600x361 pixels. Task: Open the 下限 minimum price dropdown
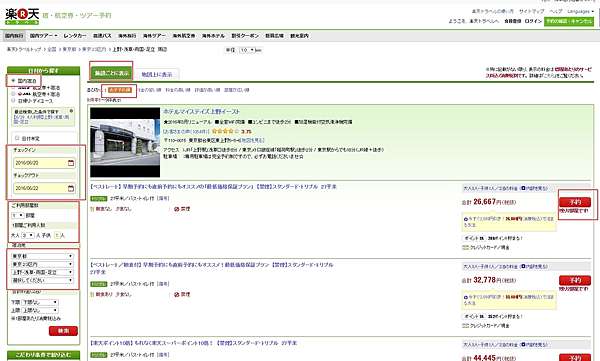(39, 302)
